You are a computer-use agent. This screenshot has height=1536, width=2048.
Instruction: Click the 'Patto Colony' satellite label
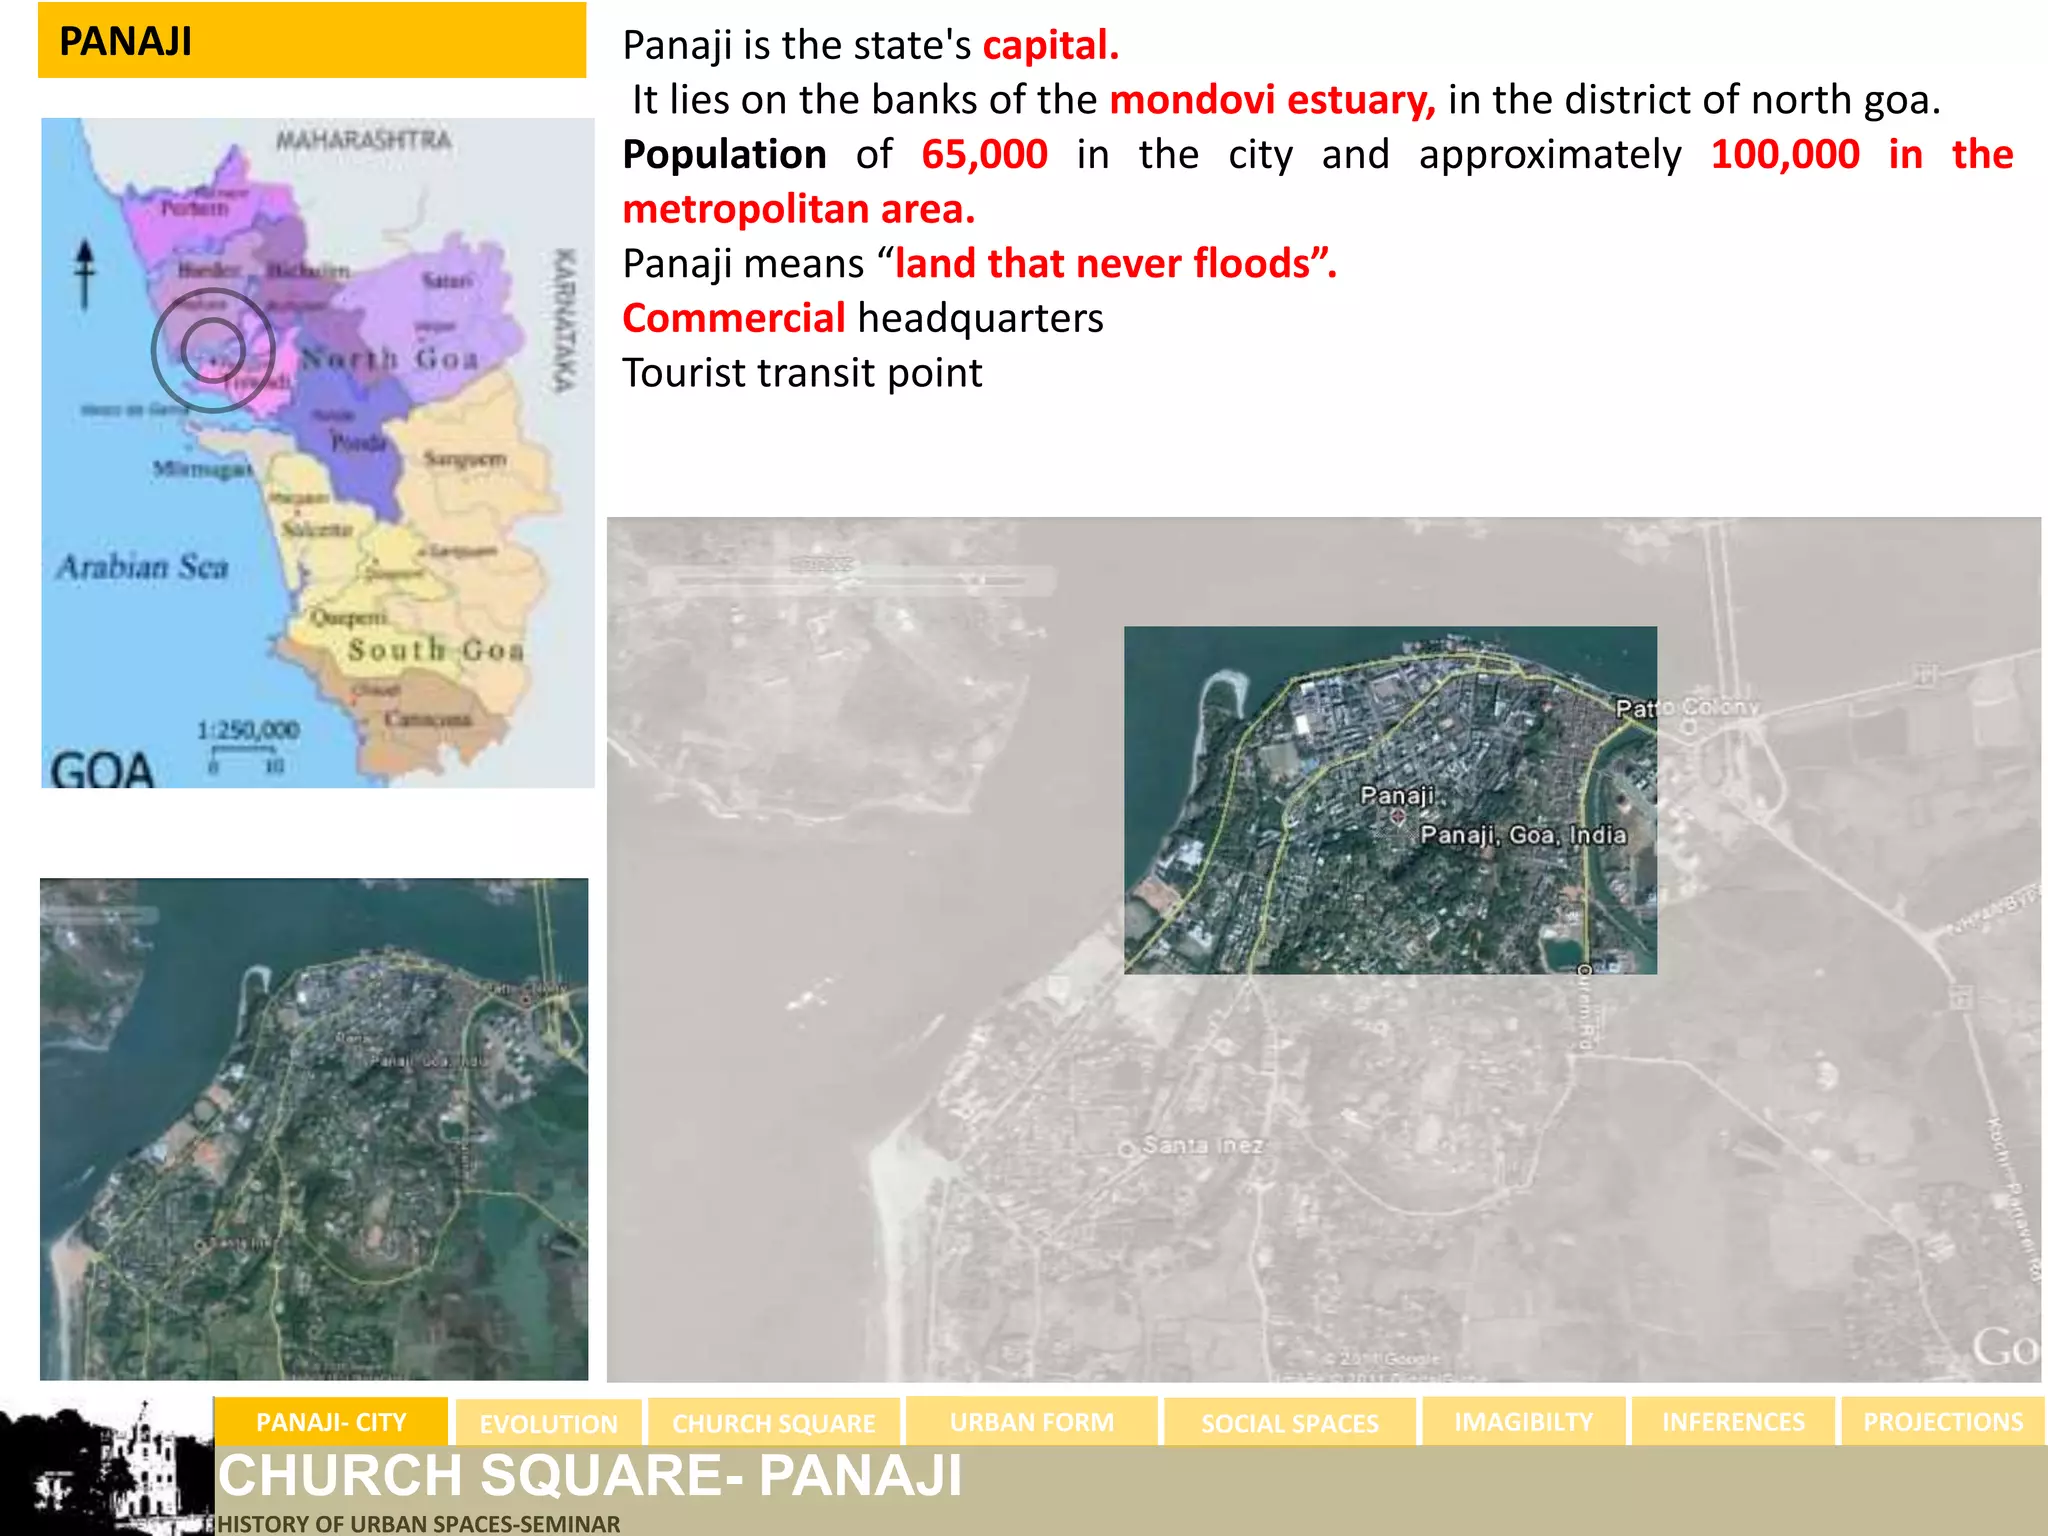click(1688, 708)
